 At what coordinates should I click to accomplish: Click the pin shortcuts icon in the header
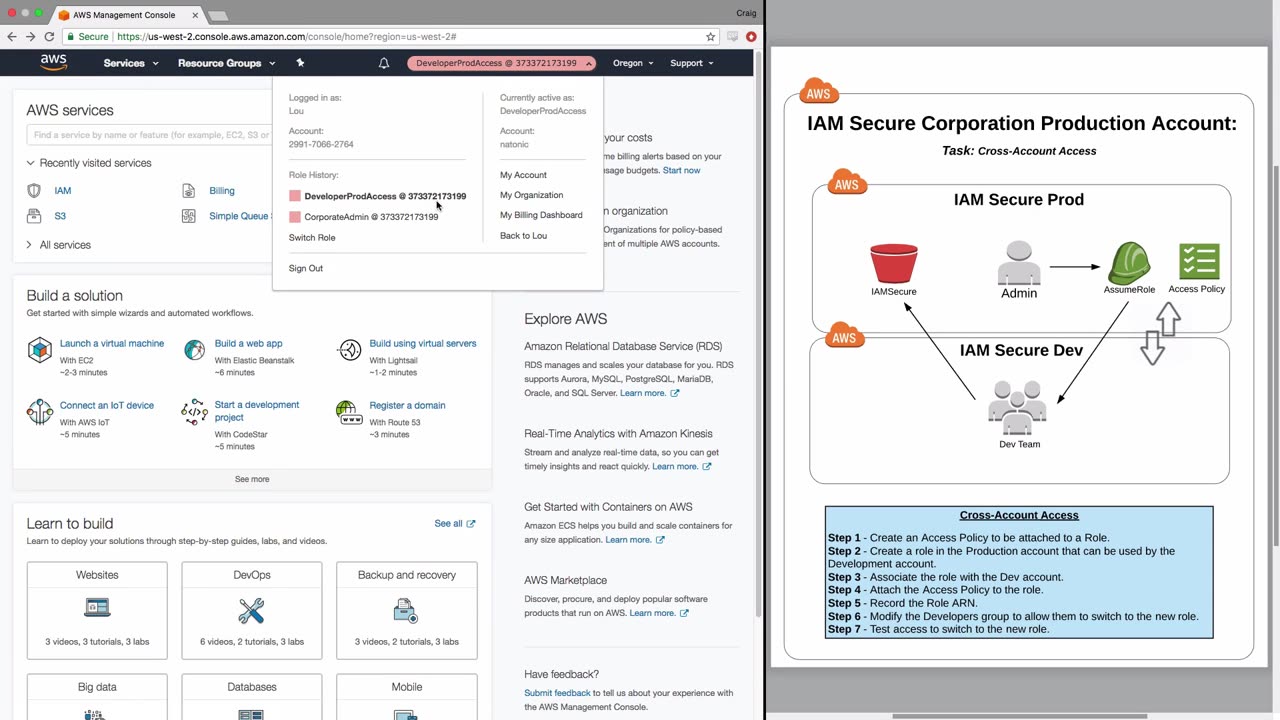click(x=300, y=63)
